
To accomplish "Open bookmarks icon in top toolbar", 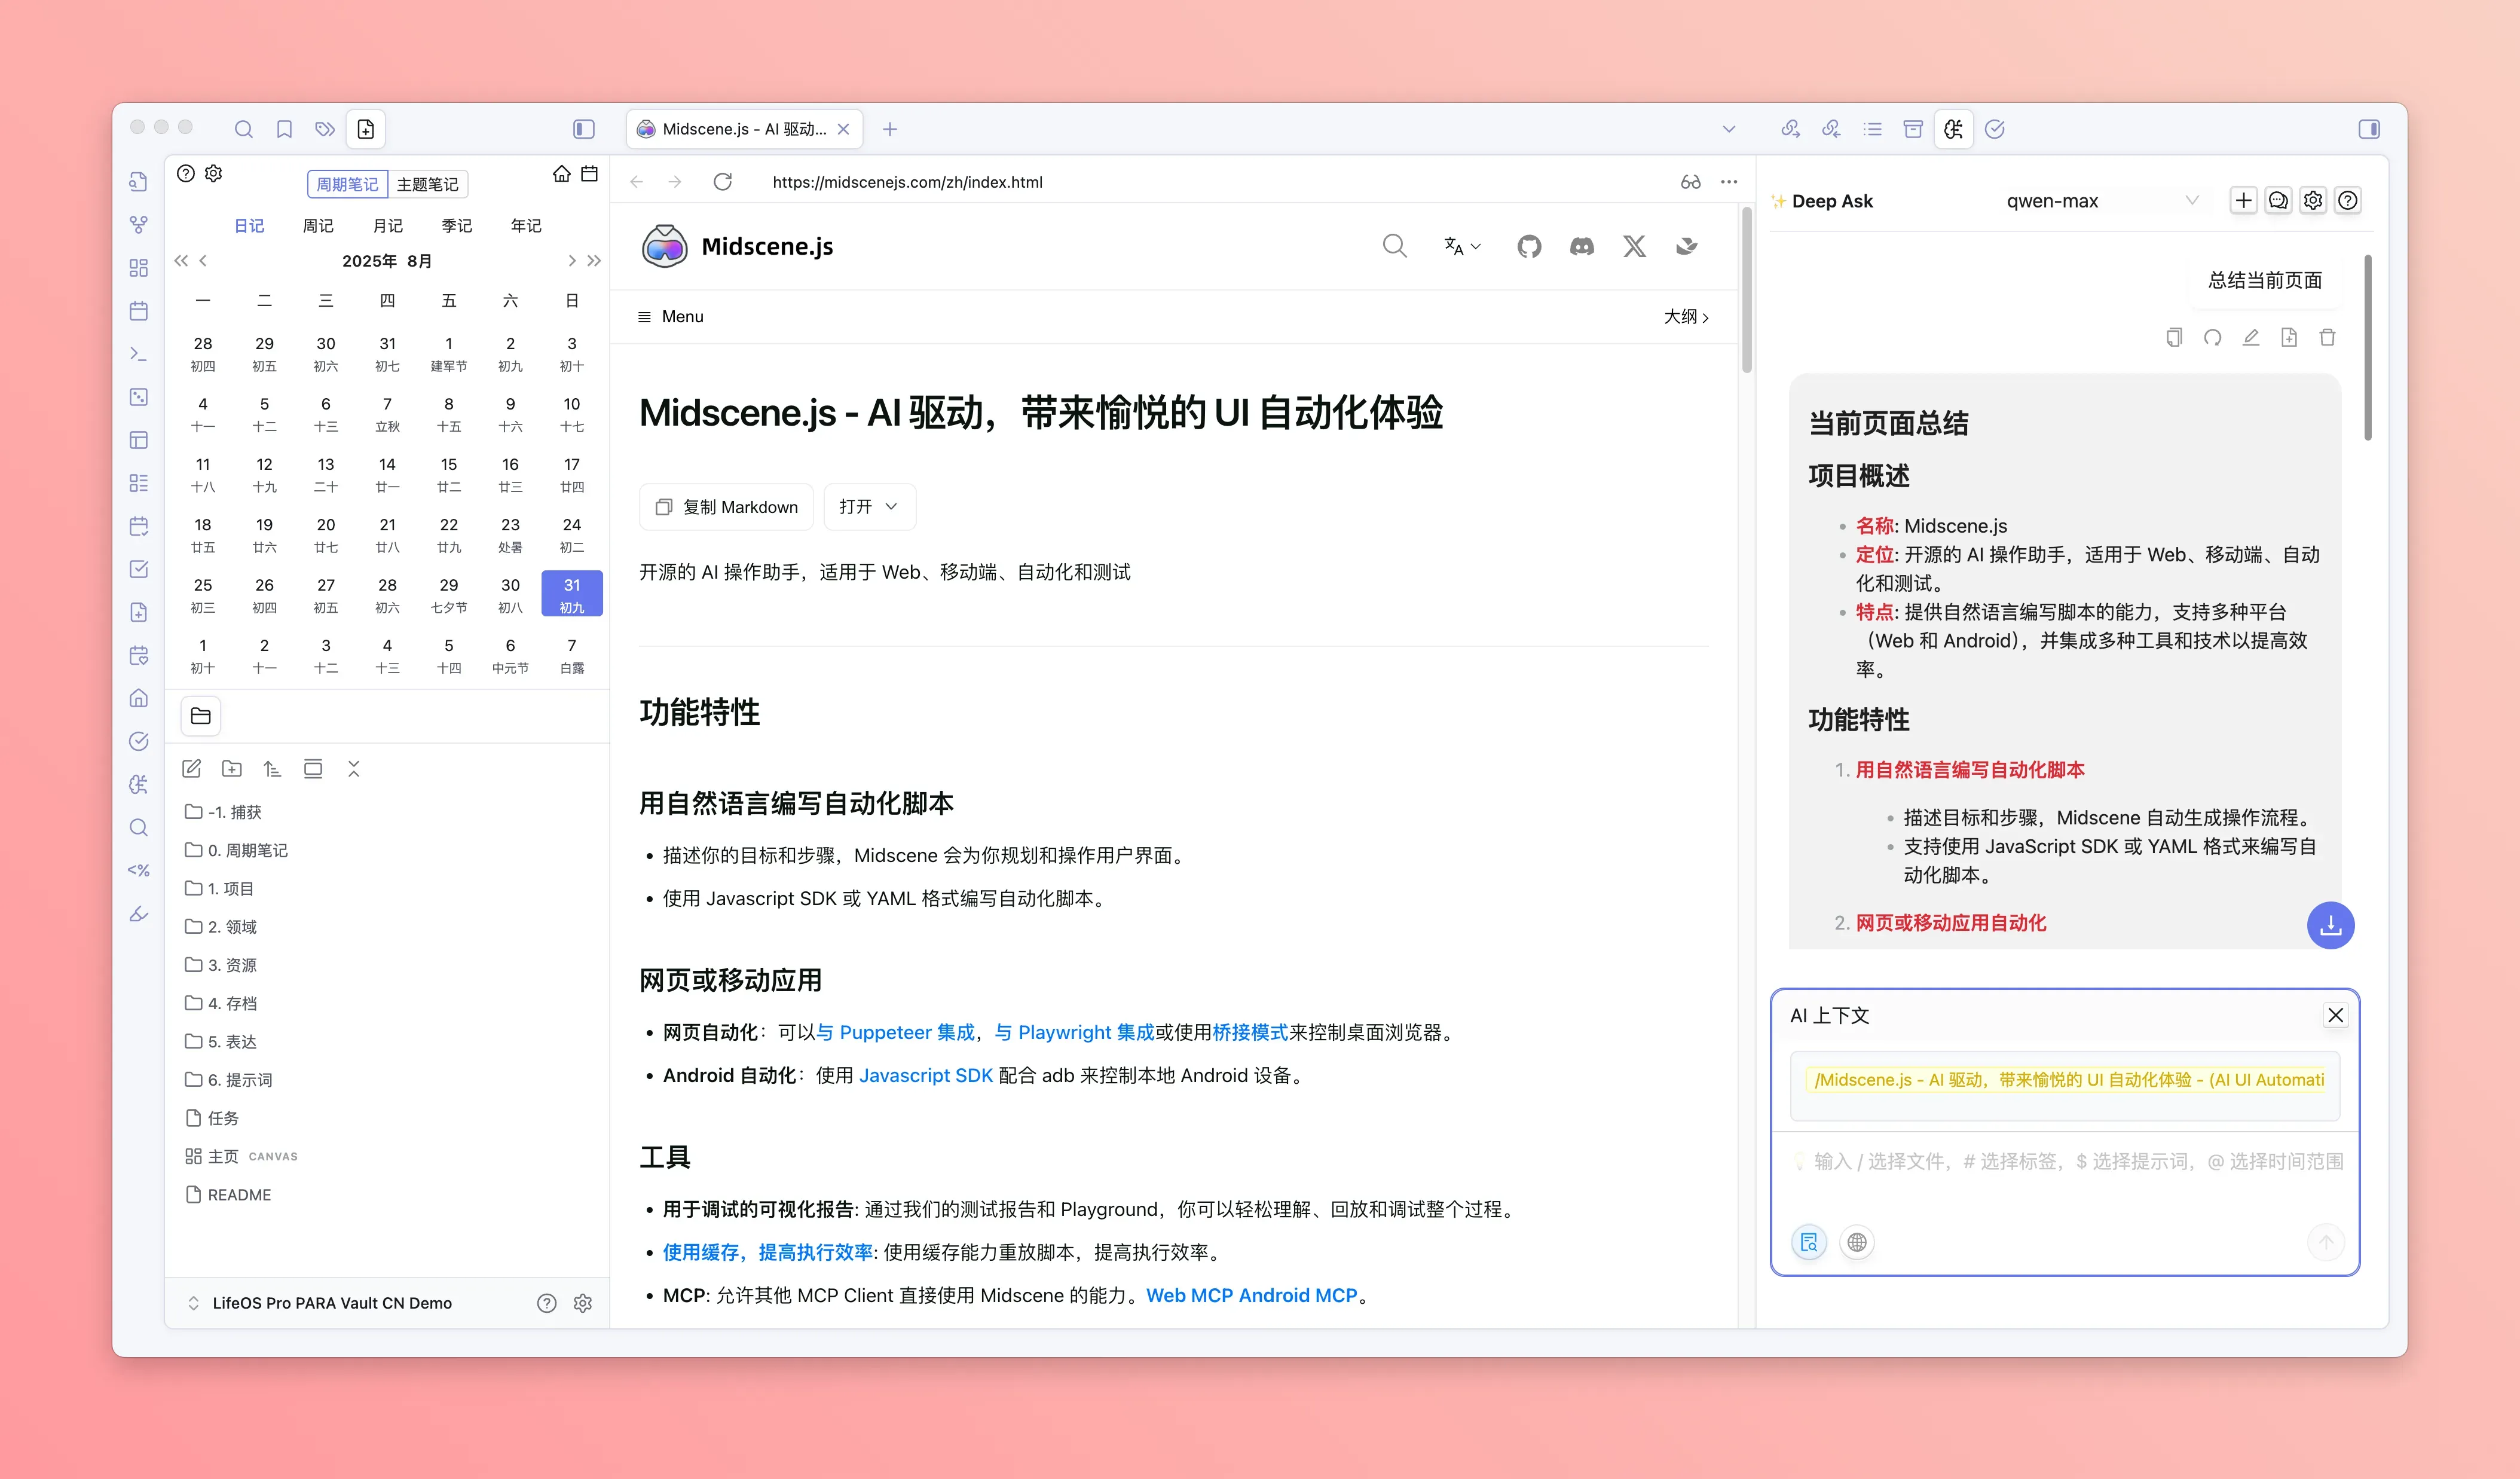I will [284, 129].
